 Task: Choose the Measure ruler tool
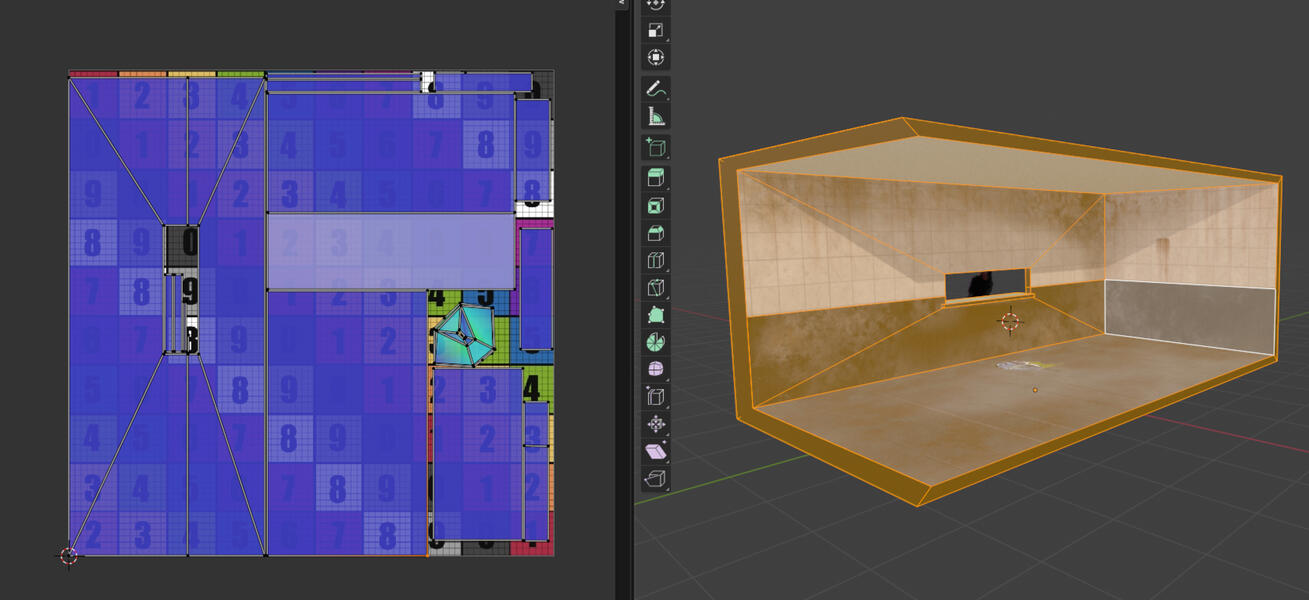coord(655,115)
